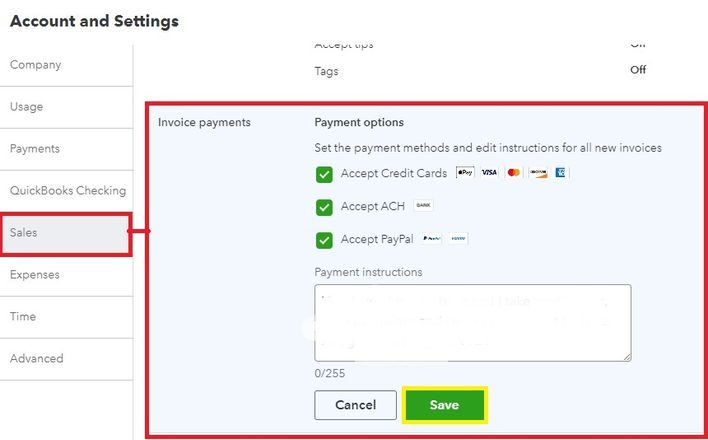The image size is (708, 440).
Task: Select the Expenses tab in sidebar
Action: [x=35, y=275]
